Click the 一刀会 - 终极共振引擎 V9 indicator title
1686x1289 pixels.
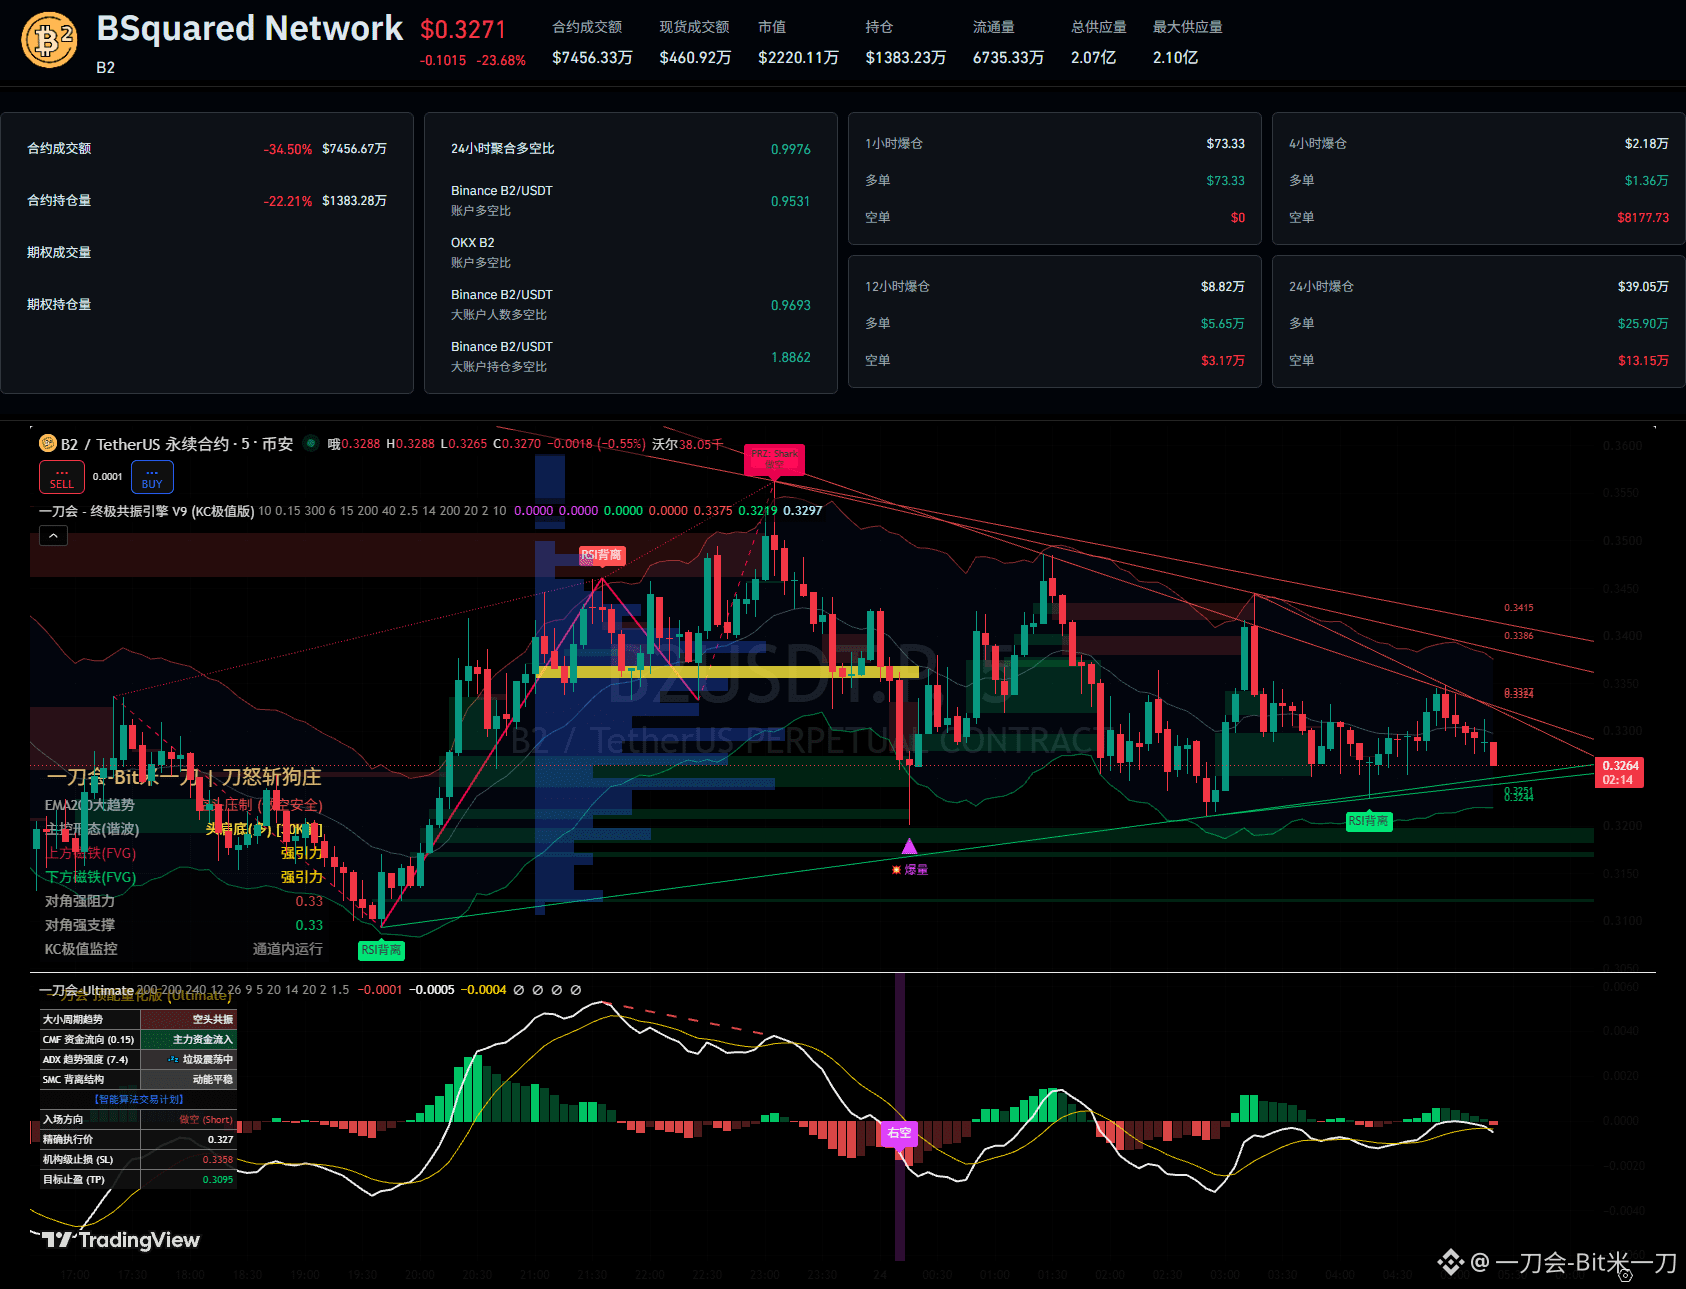pyautogui.click(x=147, y=511)
